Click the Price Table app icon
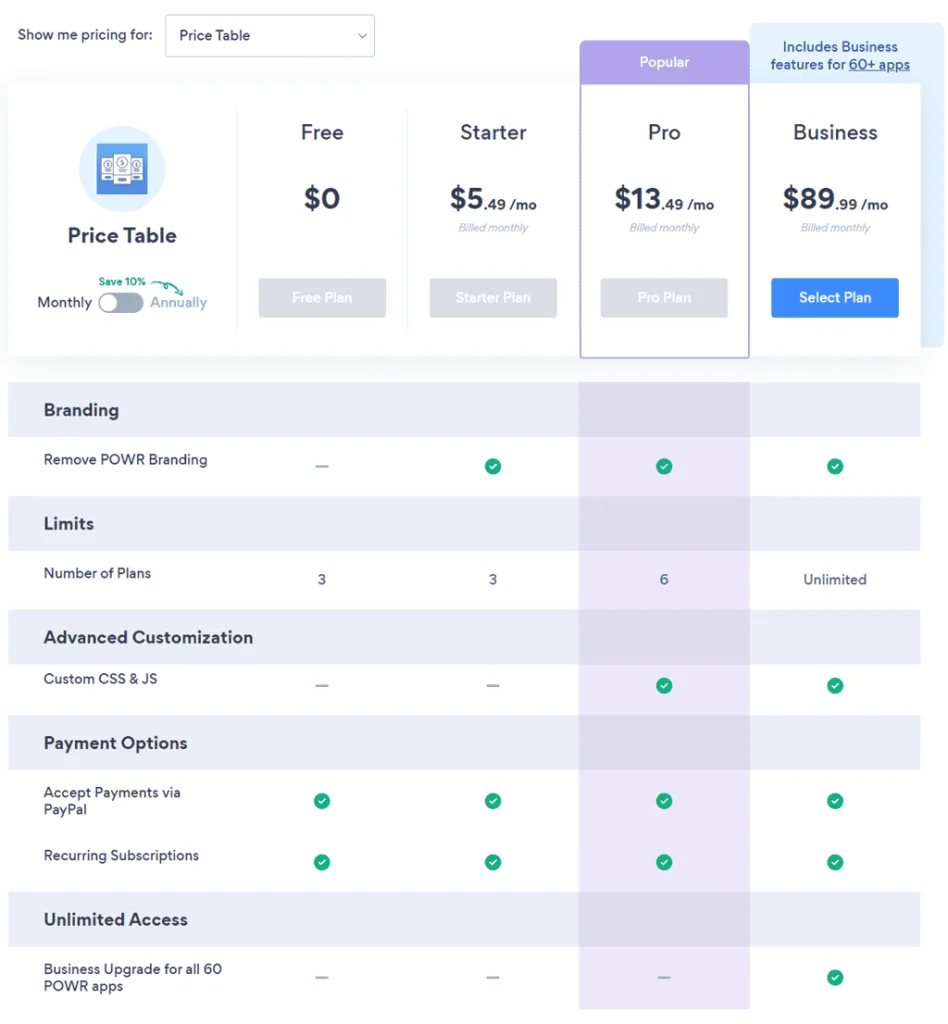 coord(121,169)
